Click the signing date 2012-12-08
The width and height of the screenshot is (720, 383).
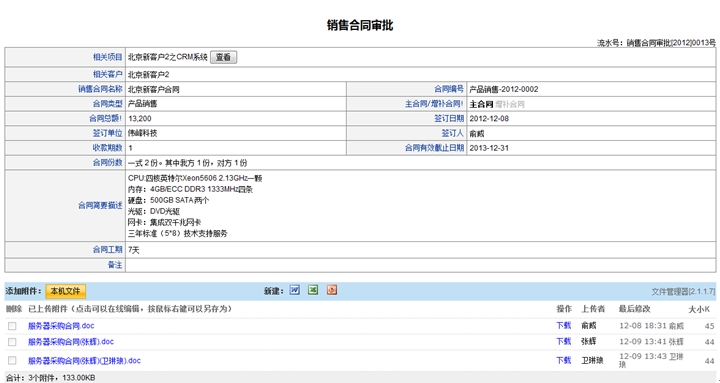click(x=489, y=119)
